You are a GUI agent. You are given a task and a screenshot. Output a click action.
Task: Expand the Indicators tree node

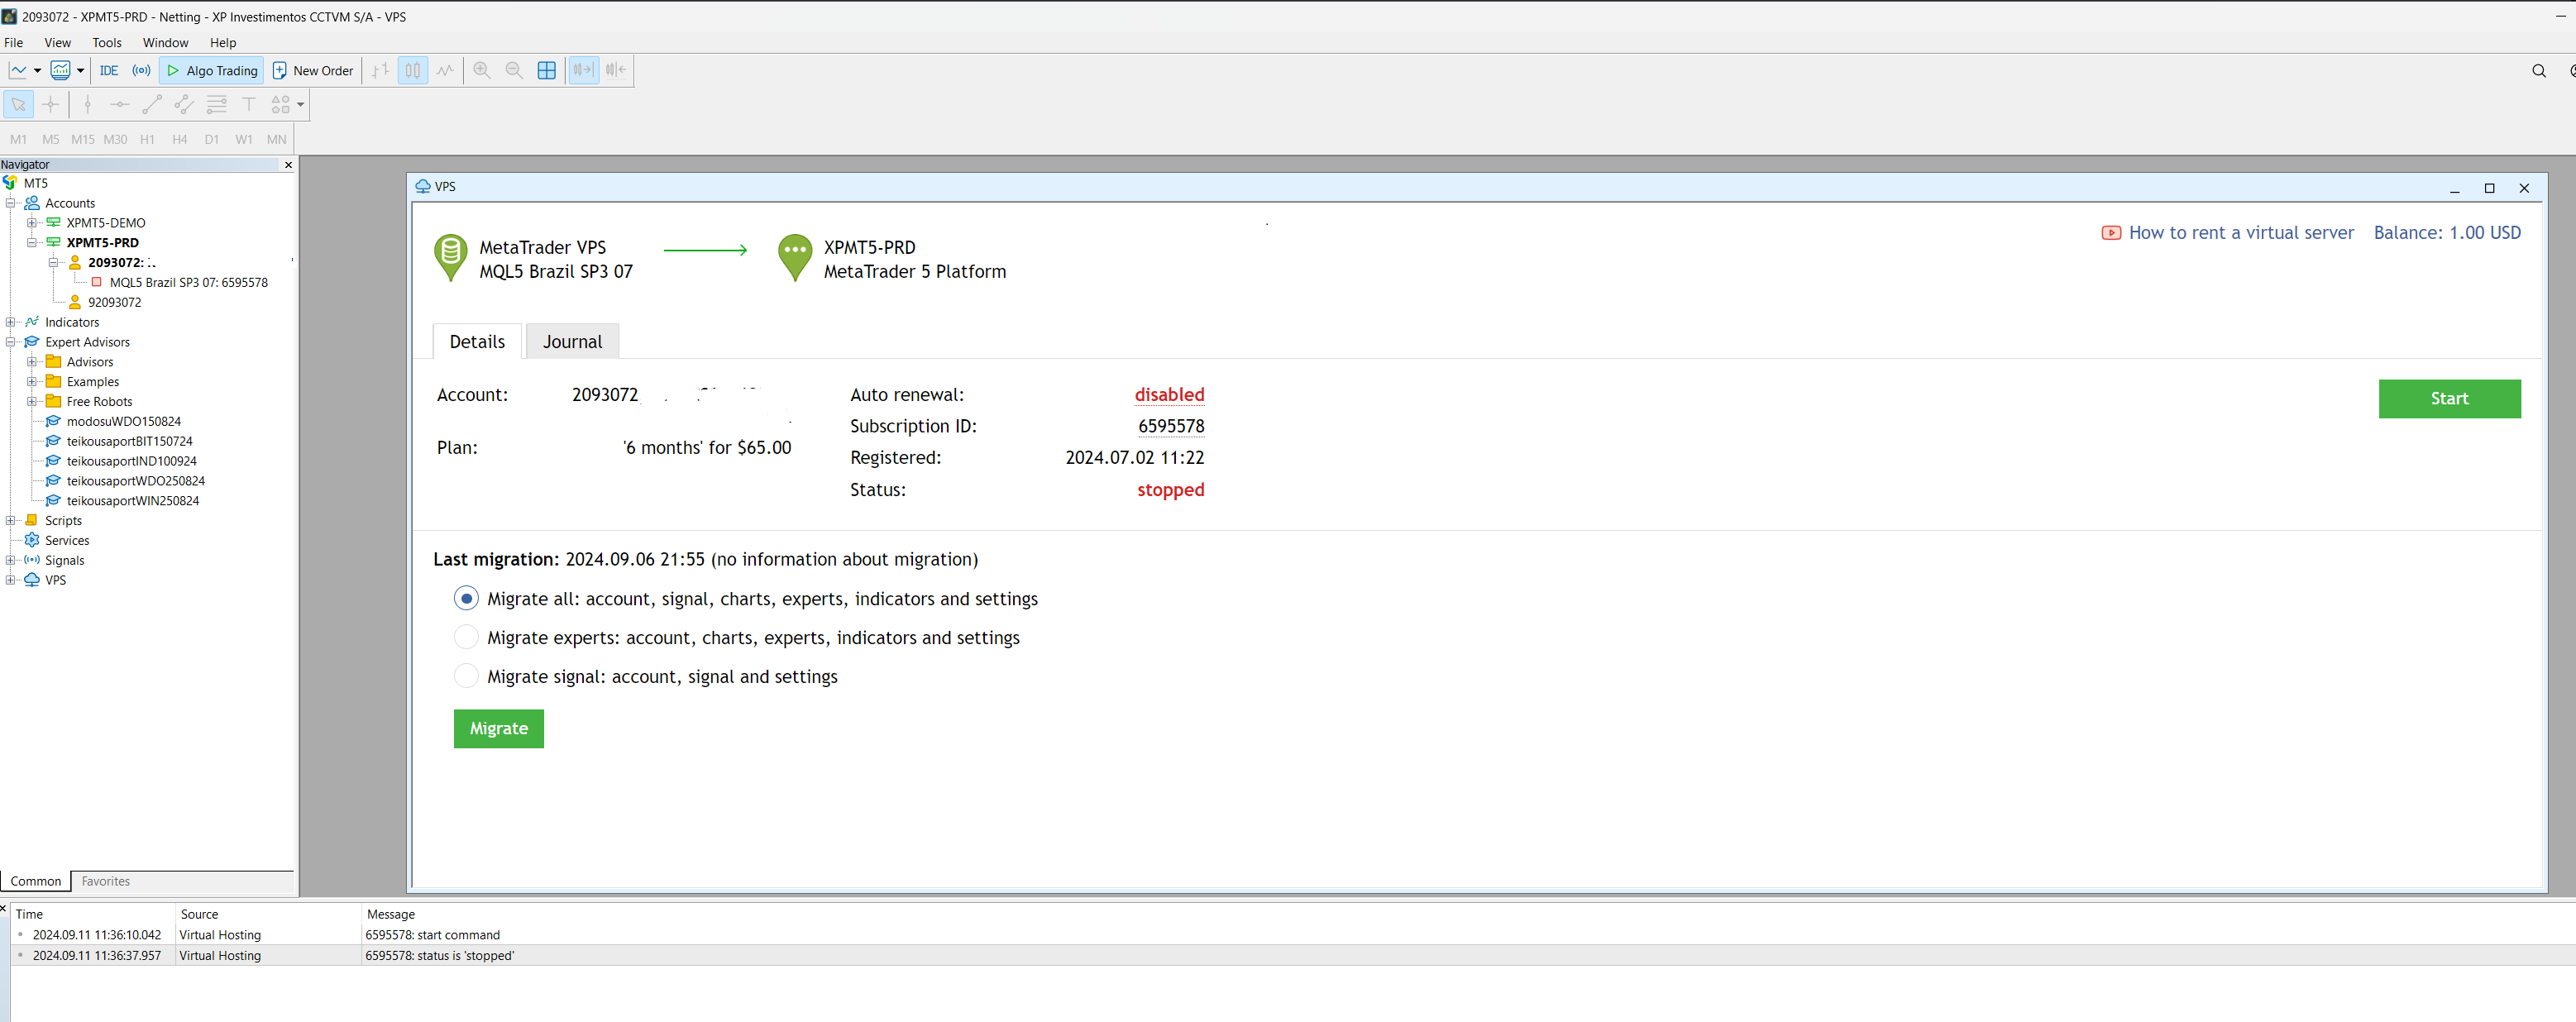(11, 322)
